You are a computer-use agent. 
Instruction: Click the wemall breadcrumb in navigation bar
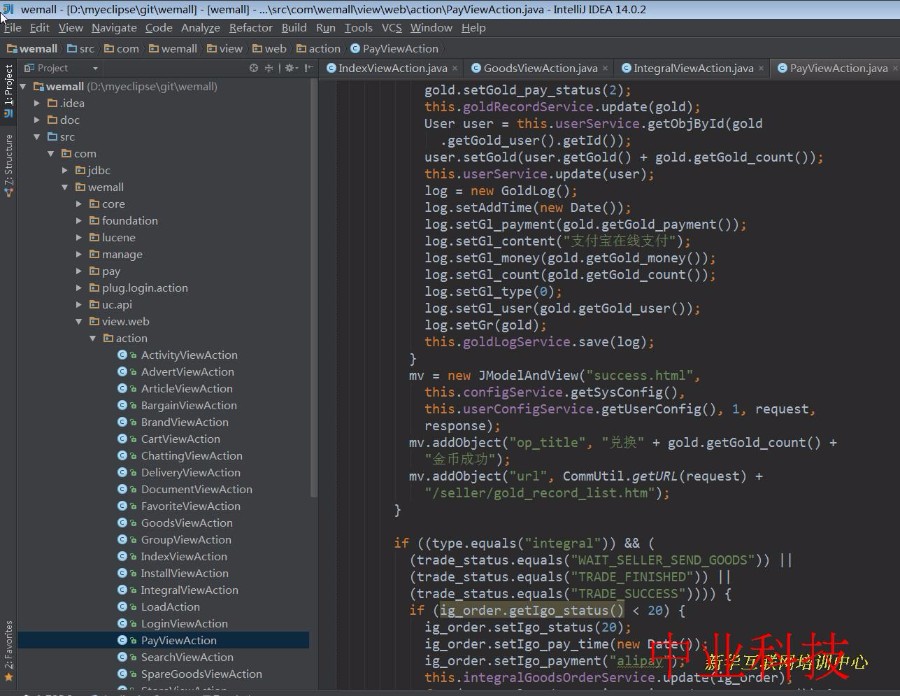click(32, 48)
